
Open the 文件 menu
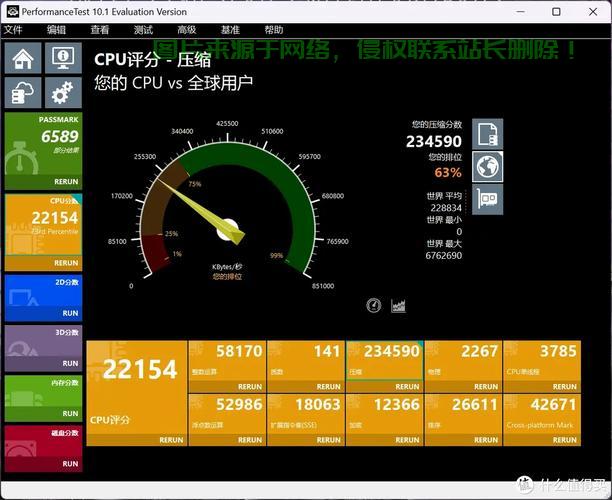click(13, 30)
